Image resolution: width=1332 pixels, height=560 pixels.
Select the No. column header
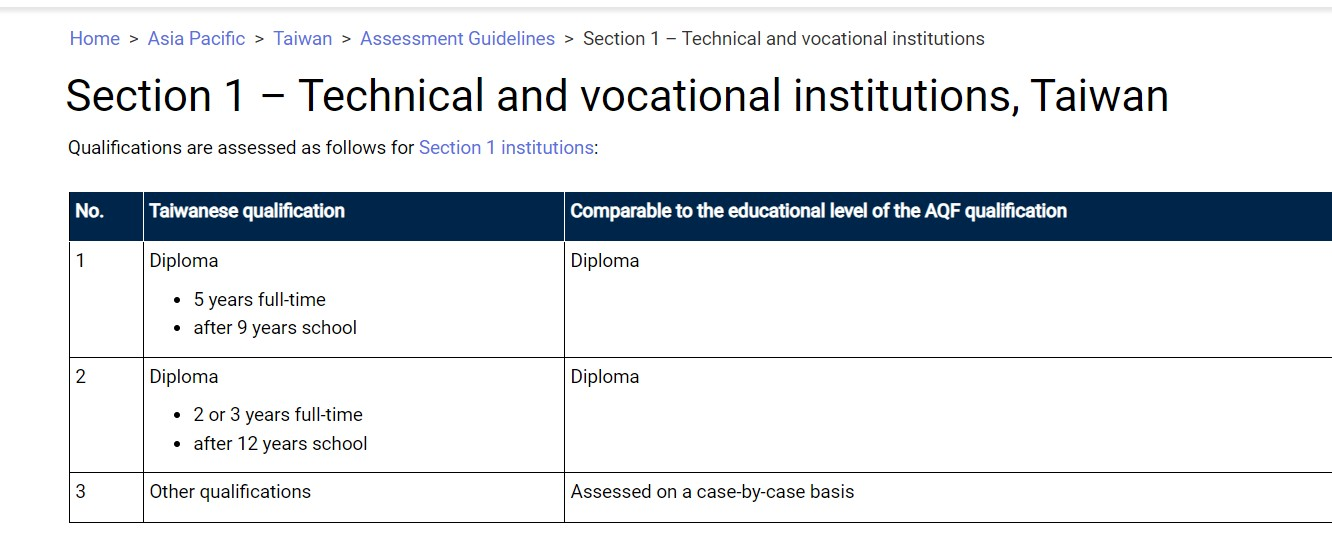(x=106, y=216)
